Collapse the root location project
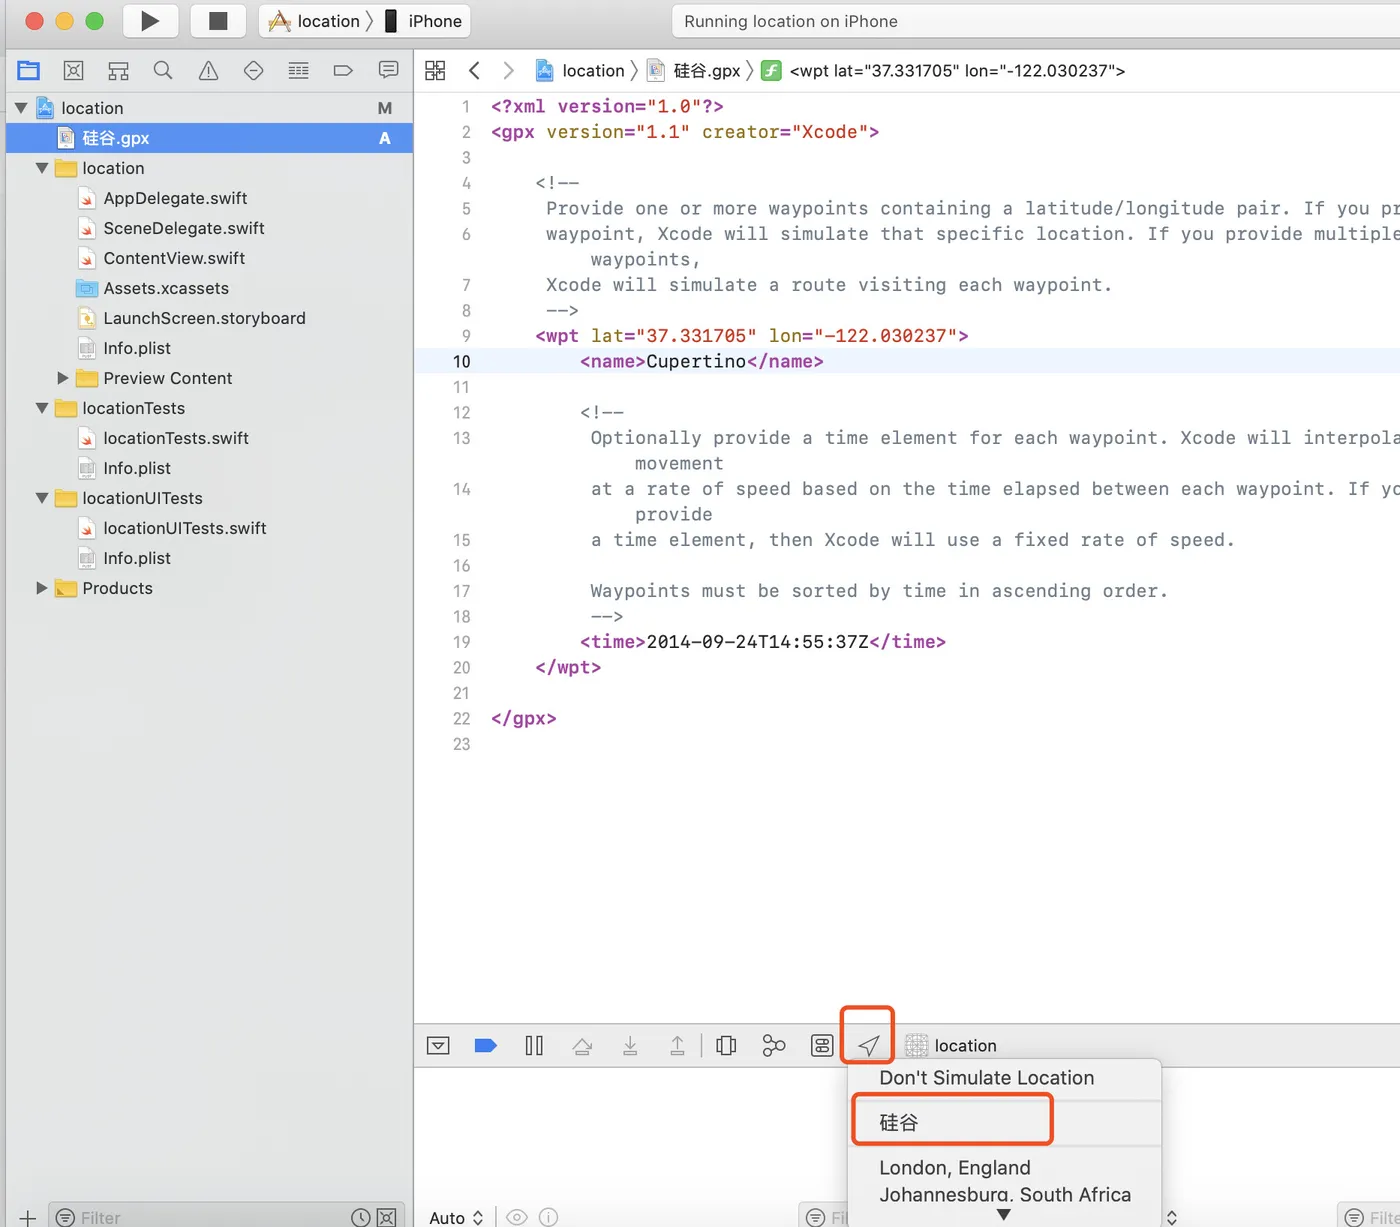This screenshot has height=1227, width=1400. (20, 108)
